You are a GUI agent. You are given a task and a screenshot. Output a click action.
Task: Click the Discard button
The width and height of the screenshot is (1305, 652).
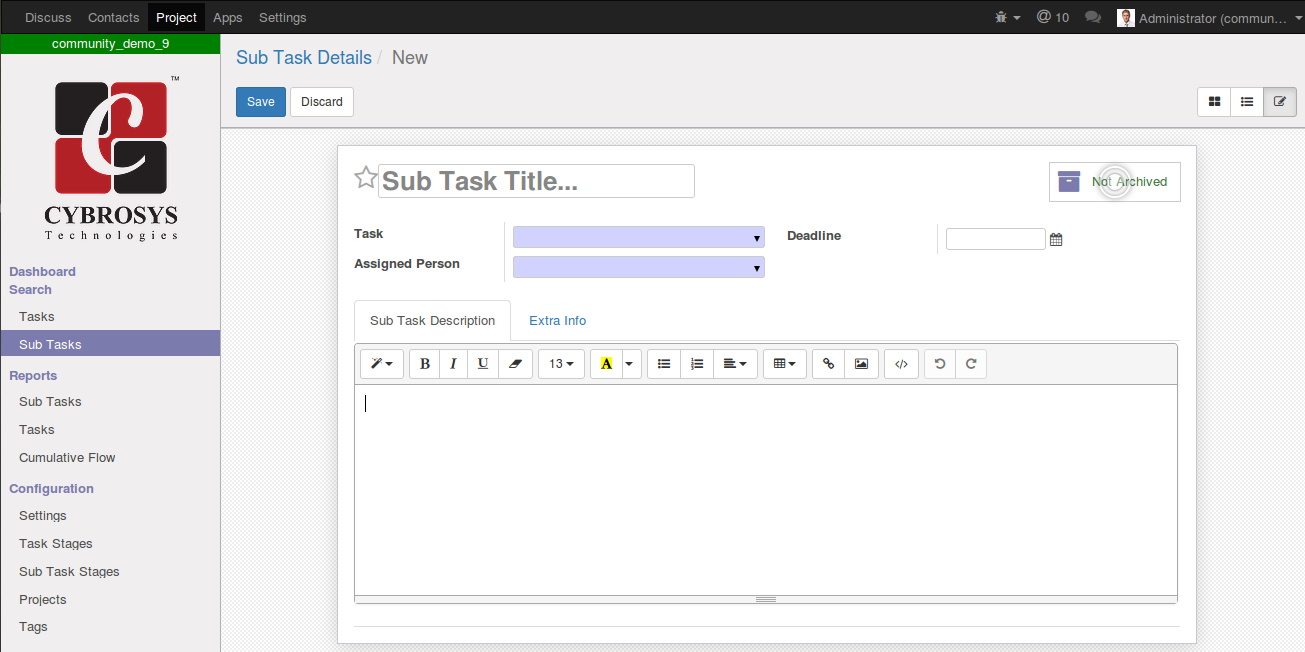pos(322,102)
